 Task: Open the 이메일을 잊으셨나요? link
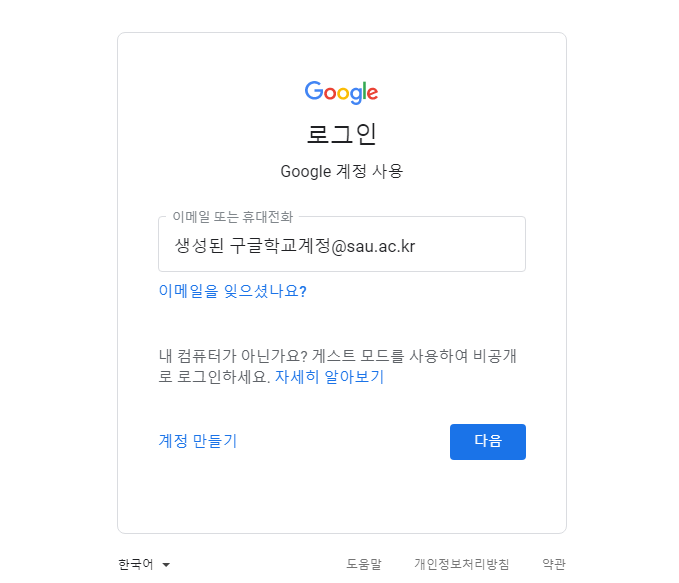tap(233, 291)
